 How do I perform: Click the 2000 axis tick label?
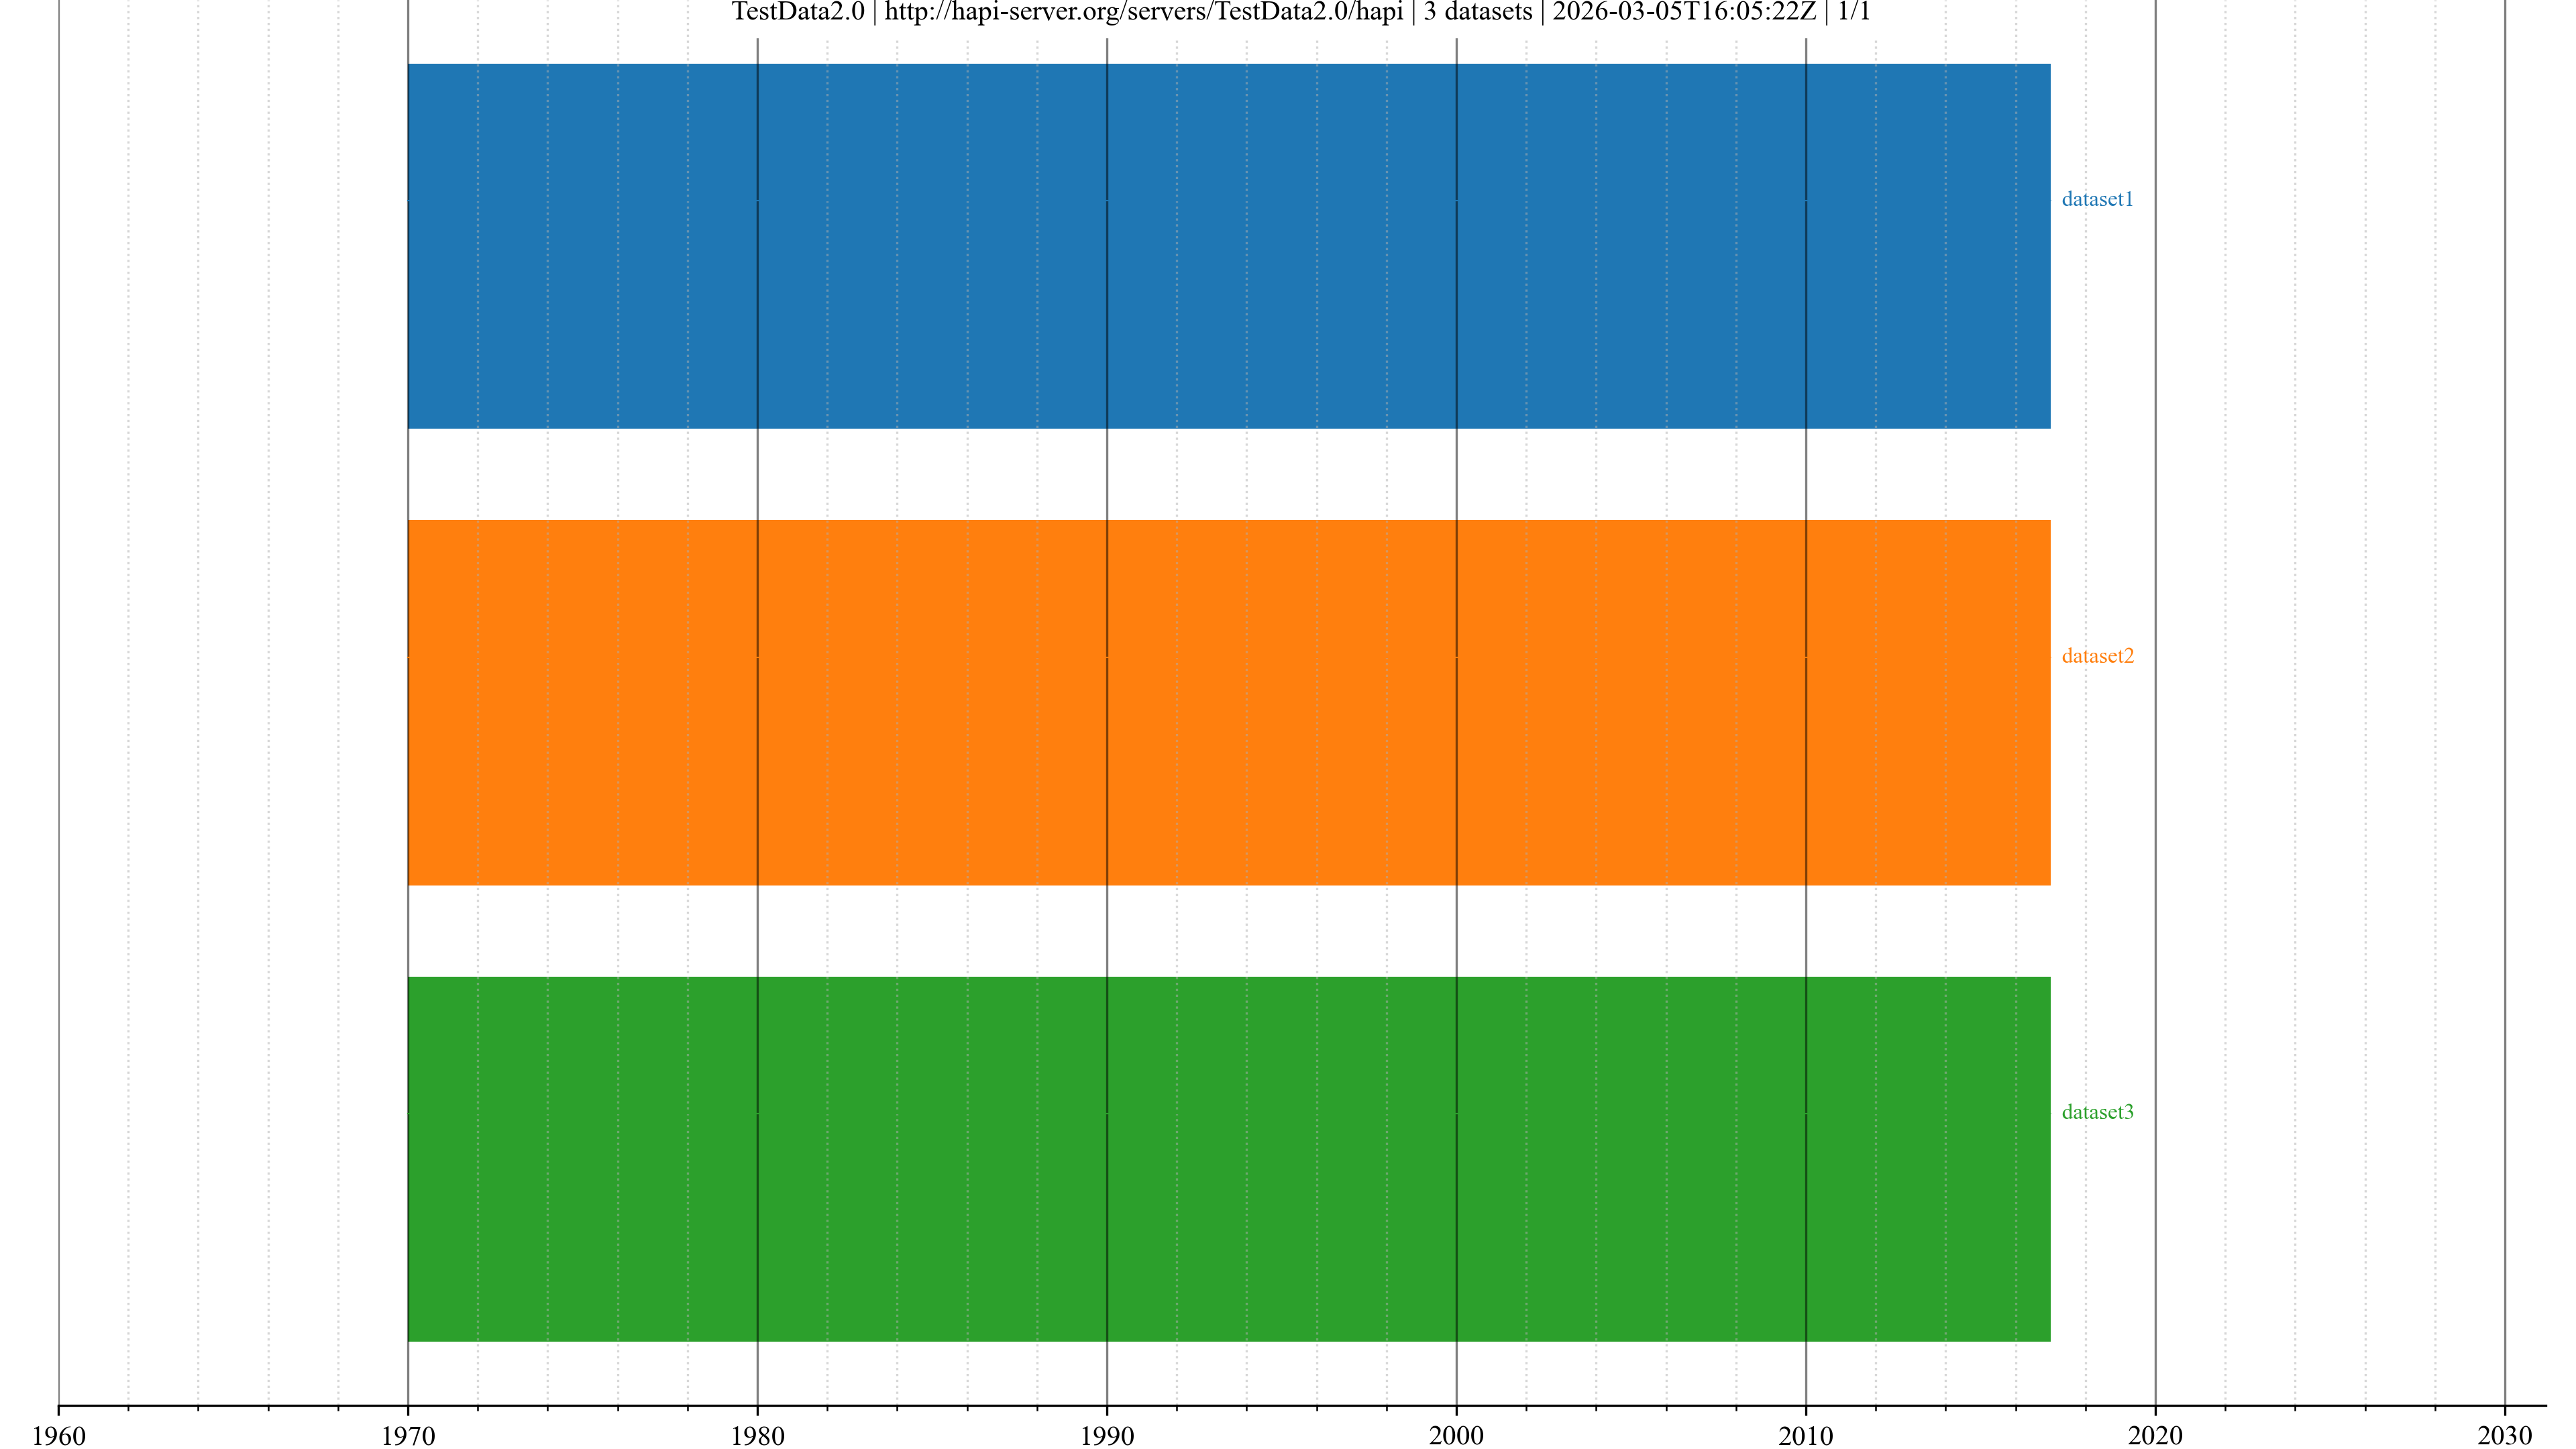click(1456, 1436)
